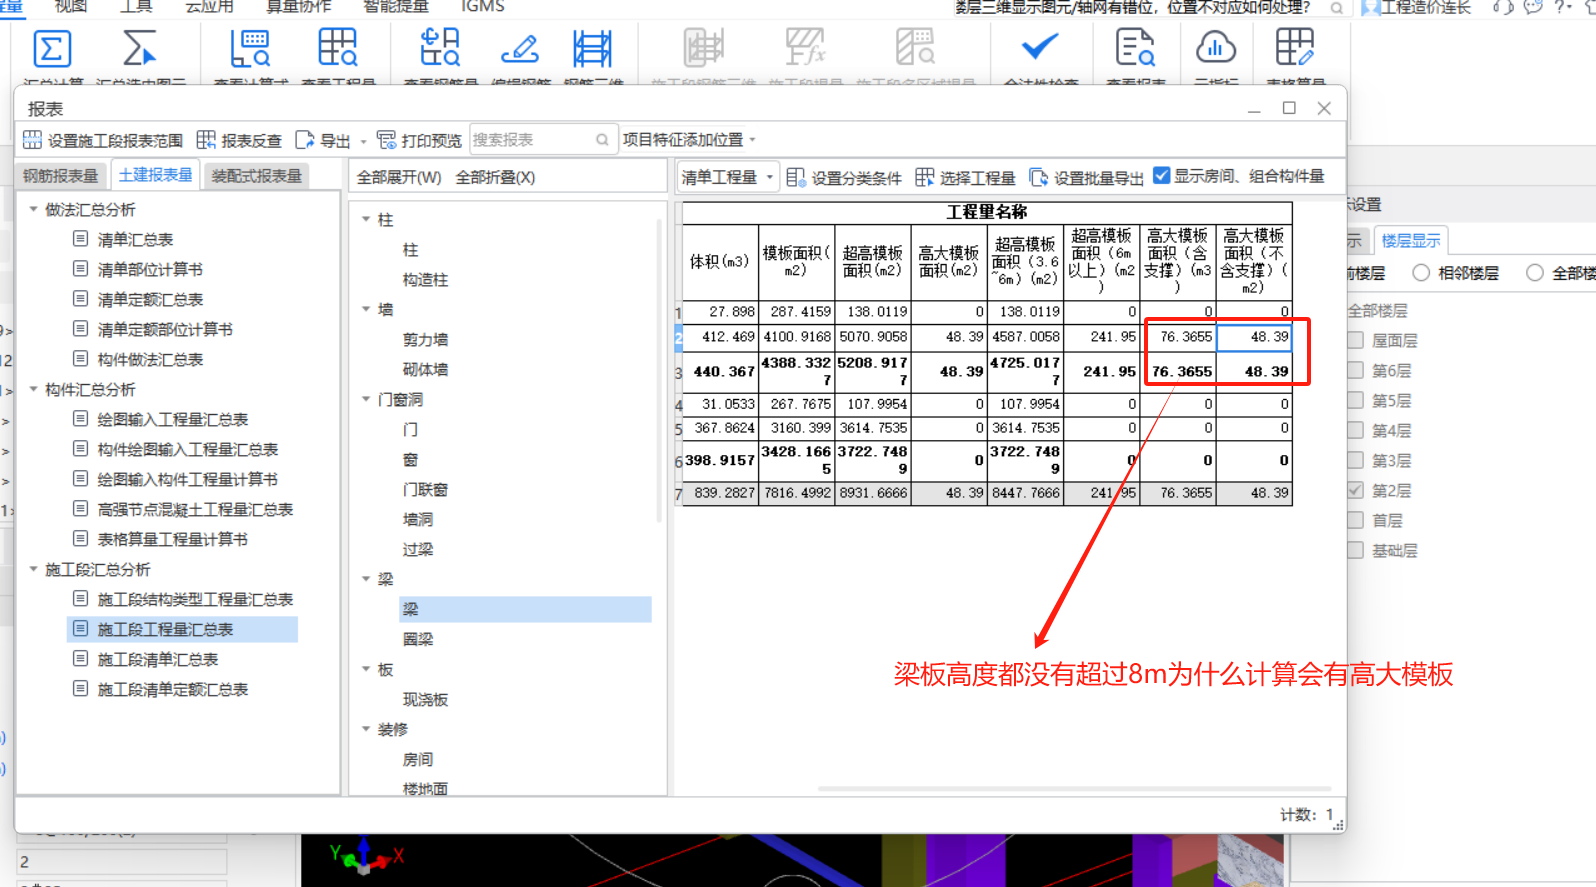Screen dimensions: 1596x887
Task: Collapse the 门窗洞 component group
Action: point(366,399)
